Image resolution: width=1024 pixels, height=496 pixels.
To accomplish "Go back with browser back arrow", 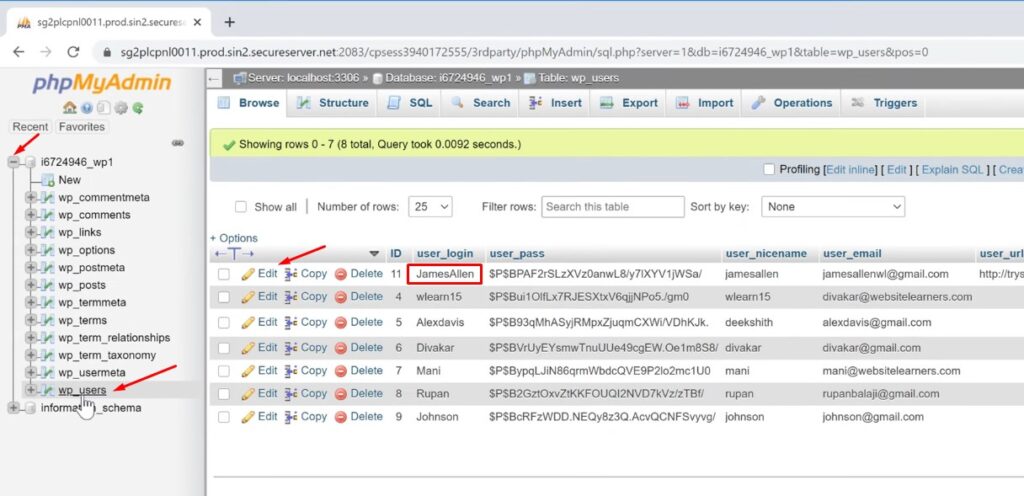I will pyautogui.click(x=19, y=52).
